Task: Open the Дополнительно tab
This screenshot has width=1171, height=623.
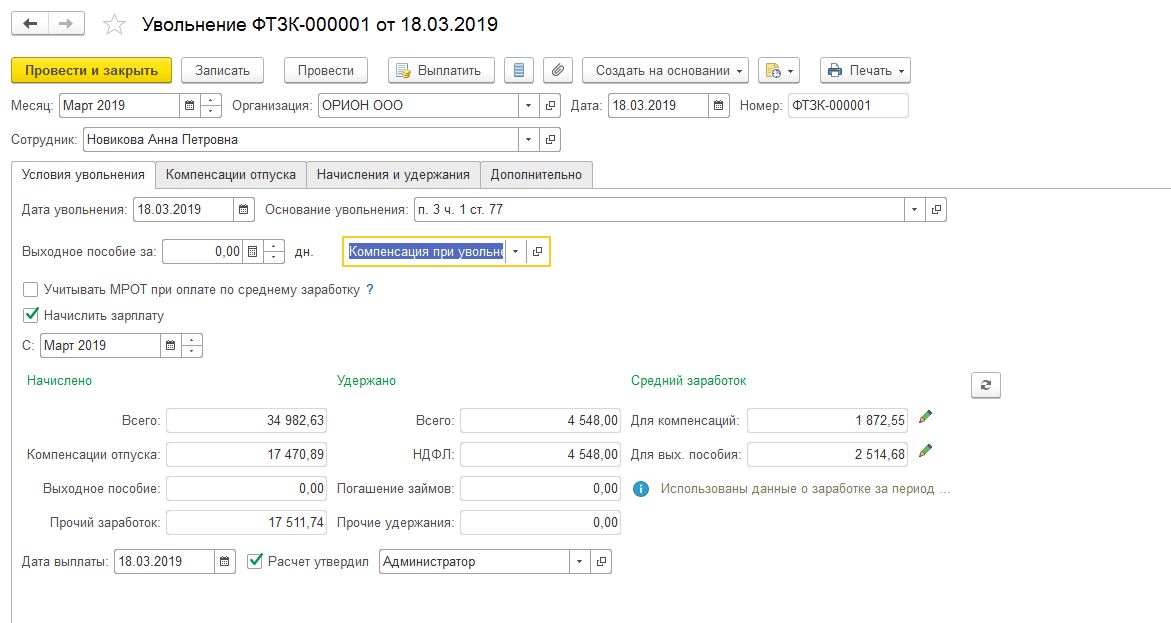Action: click(x=536, y=174)
